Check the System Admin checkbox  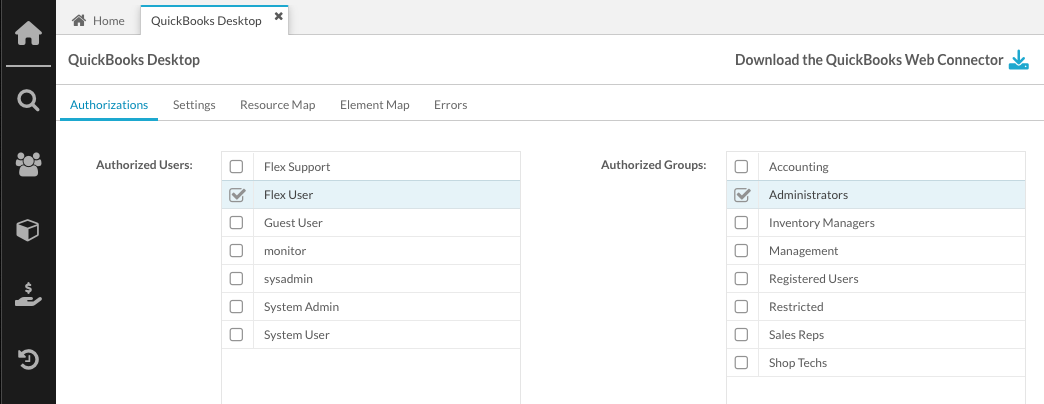(x=236, y=306)
